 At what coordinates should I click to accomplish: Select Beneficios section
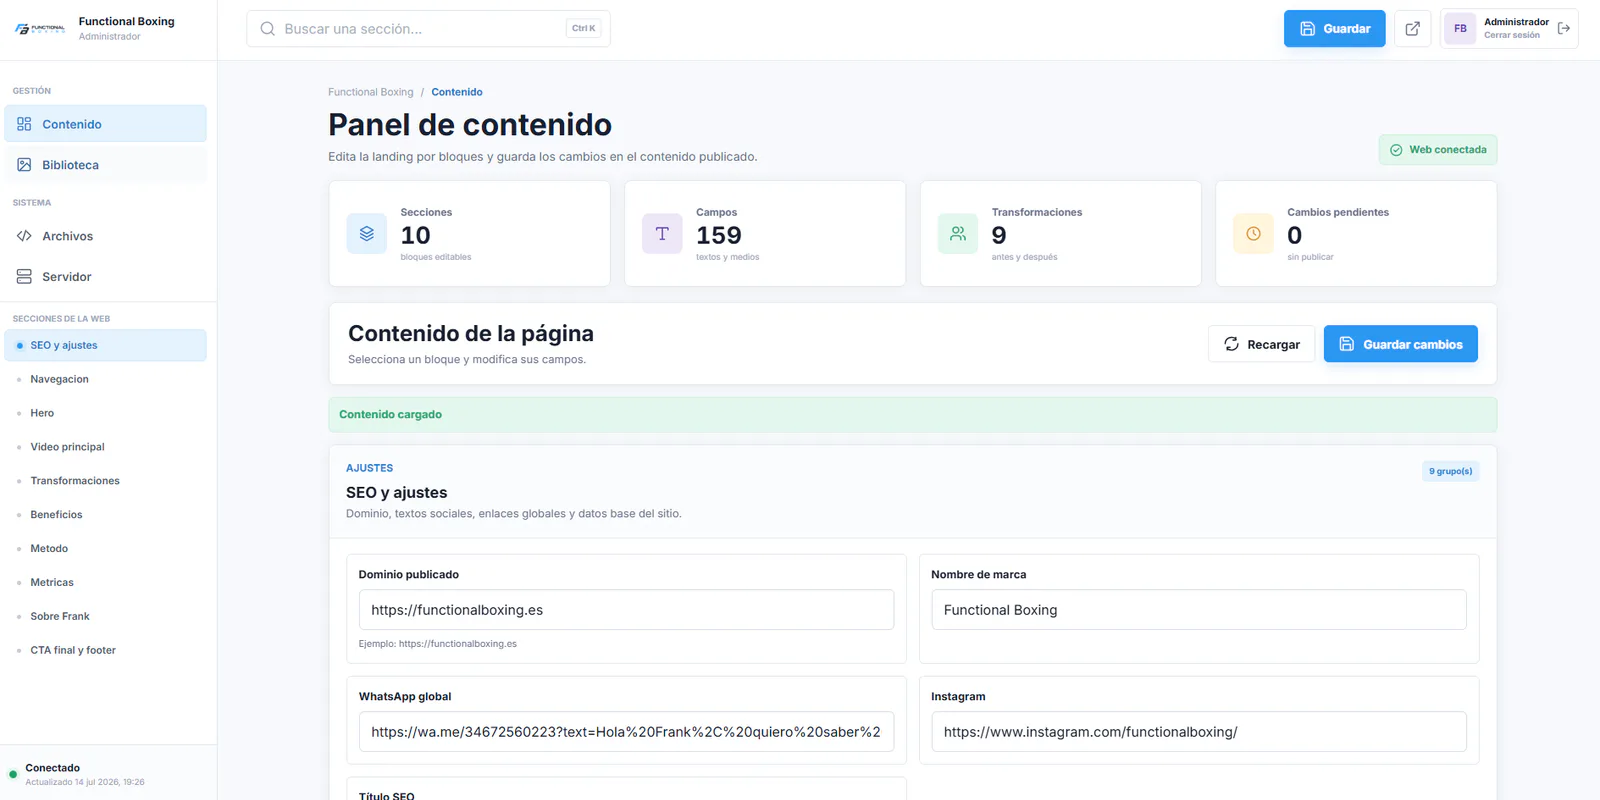(x=105, y=515)
